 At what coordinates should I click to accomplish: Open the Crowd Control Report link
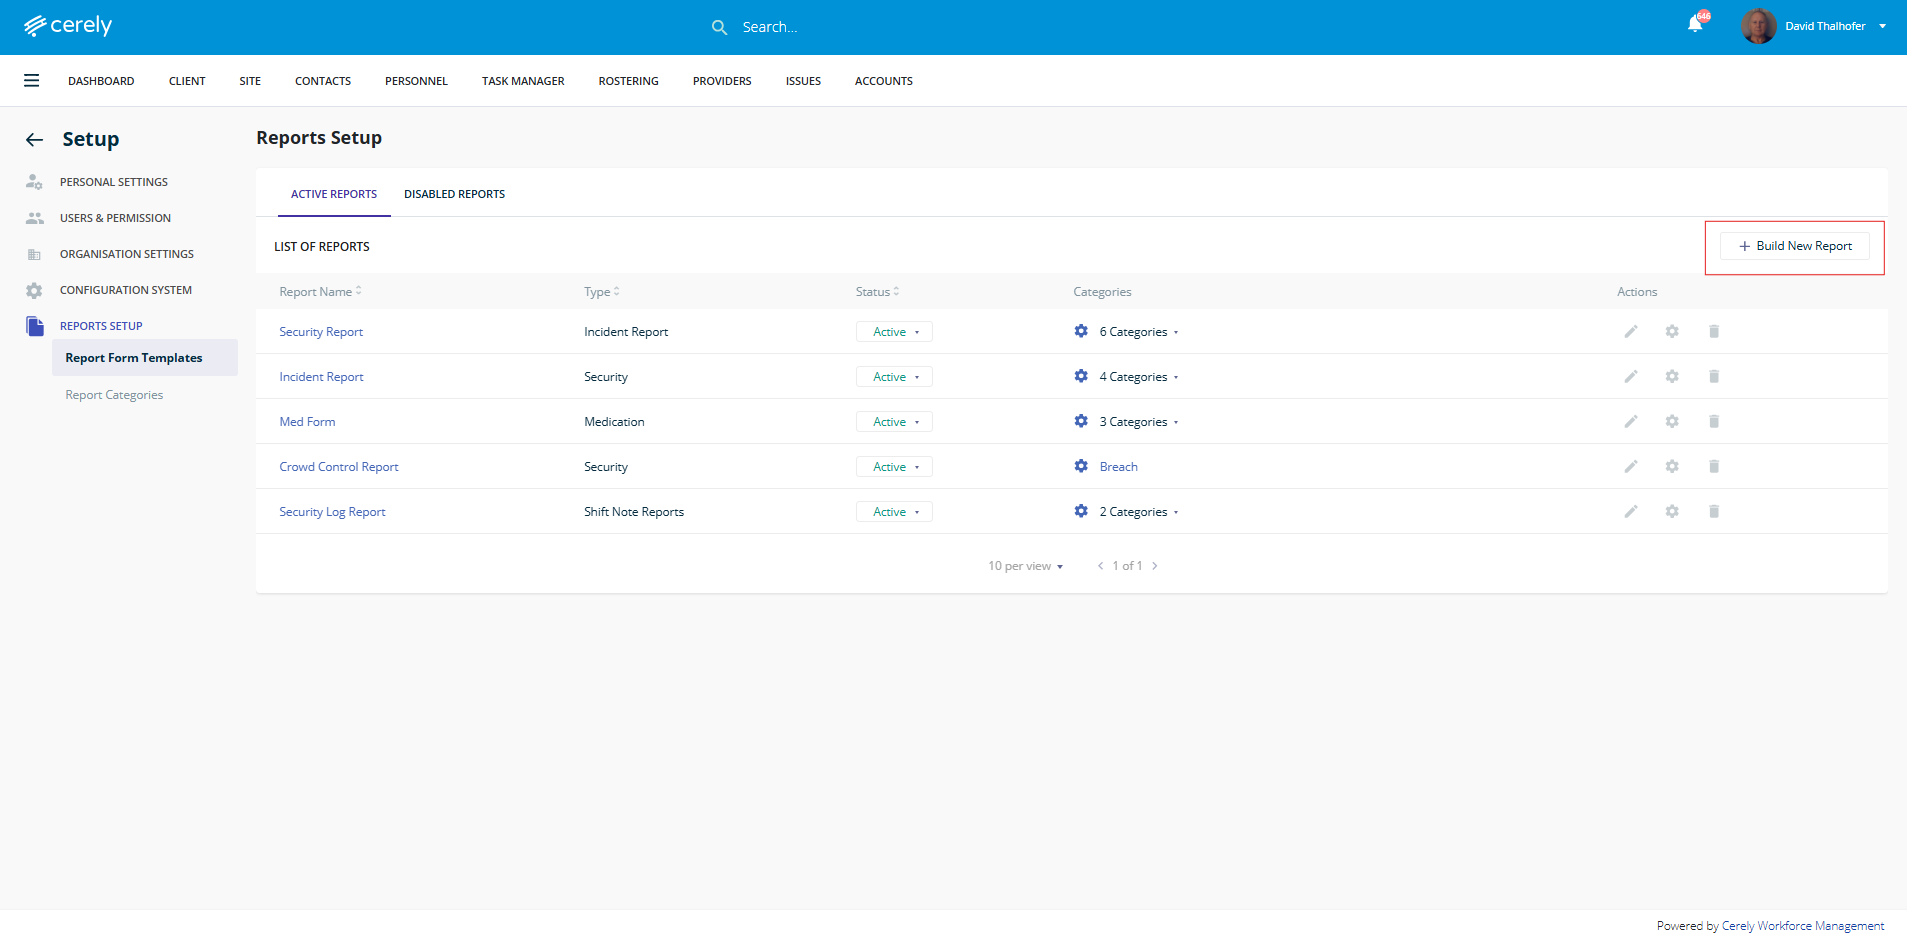tap(339, 467)
